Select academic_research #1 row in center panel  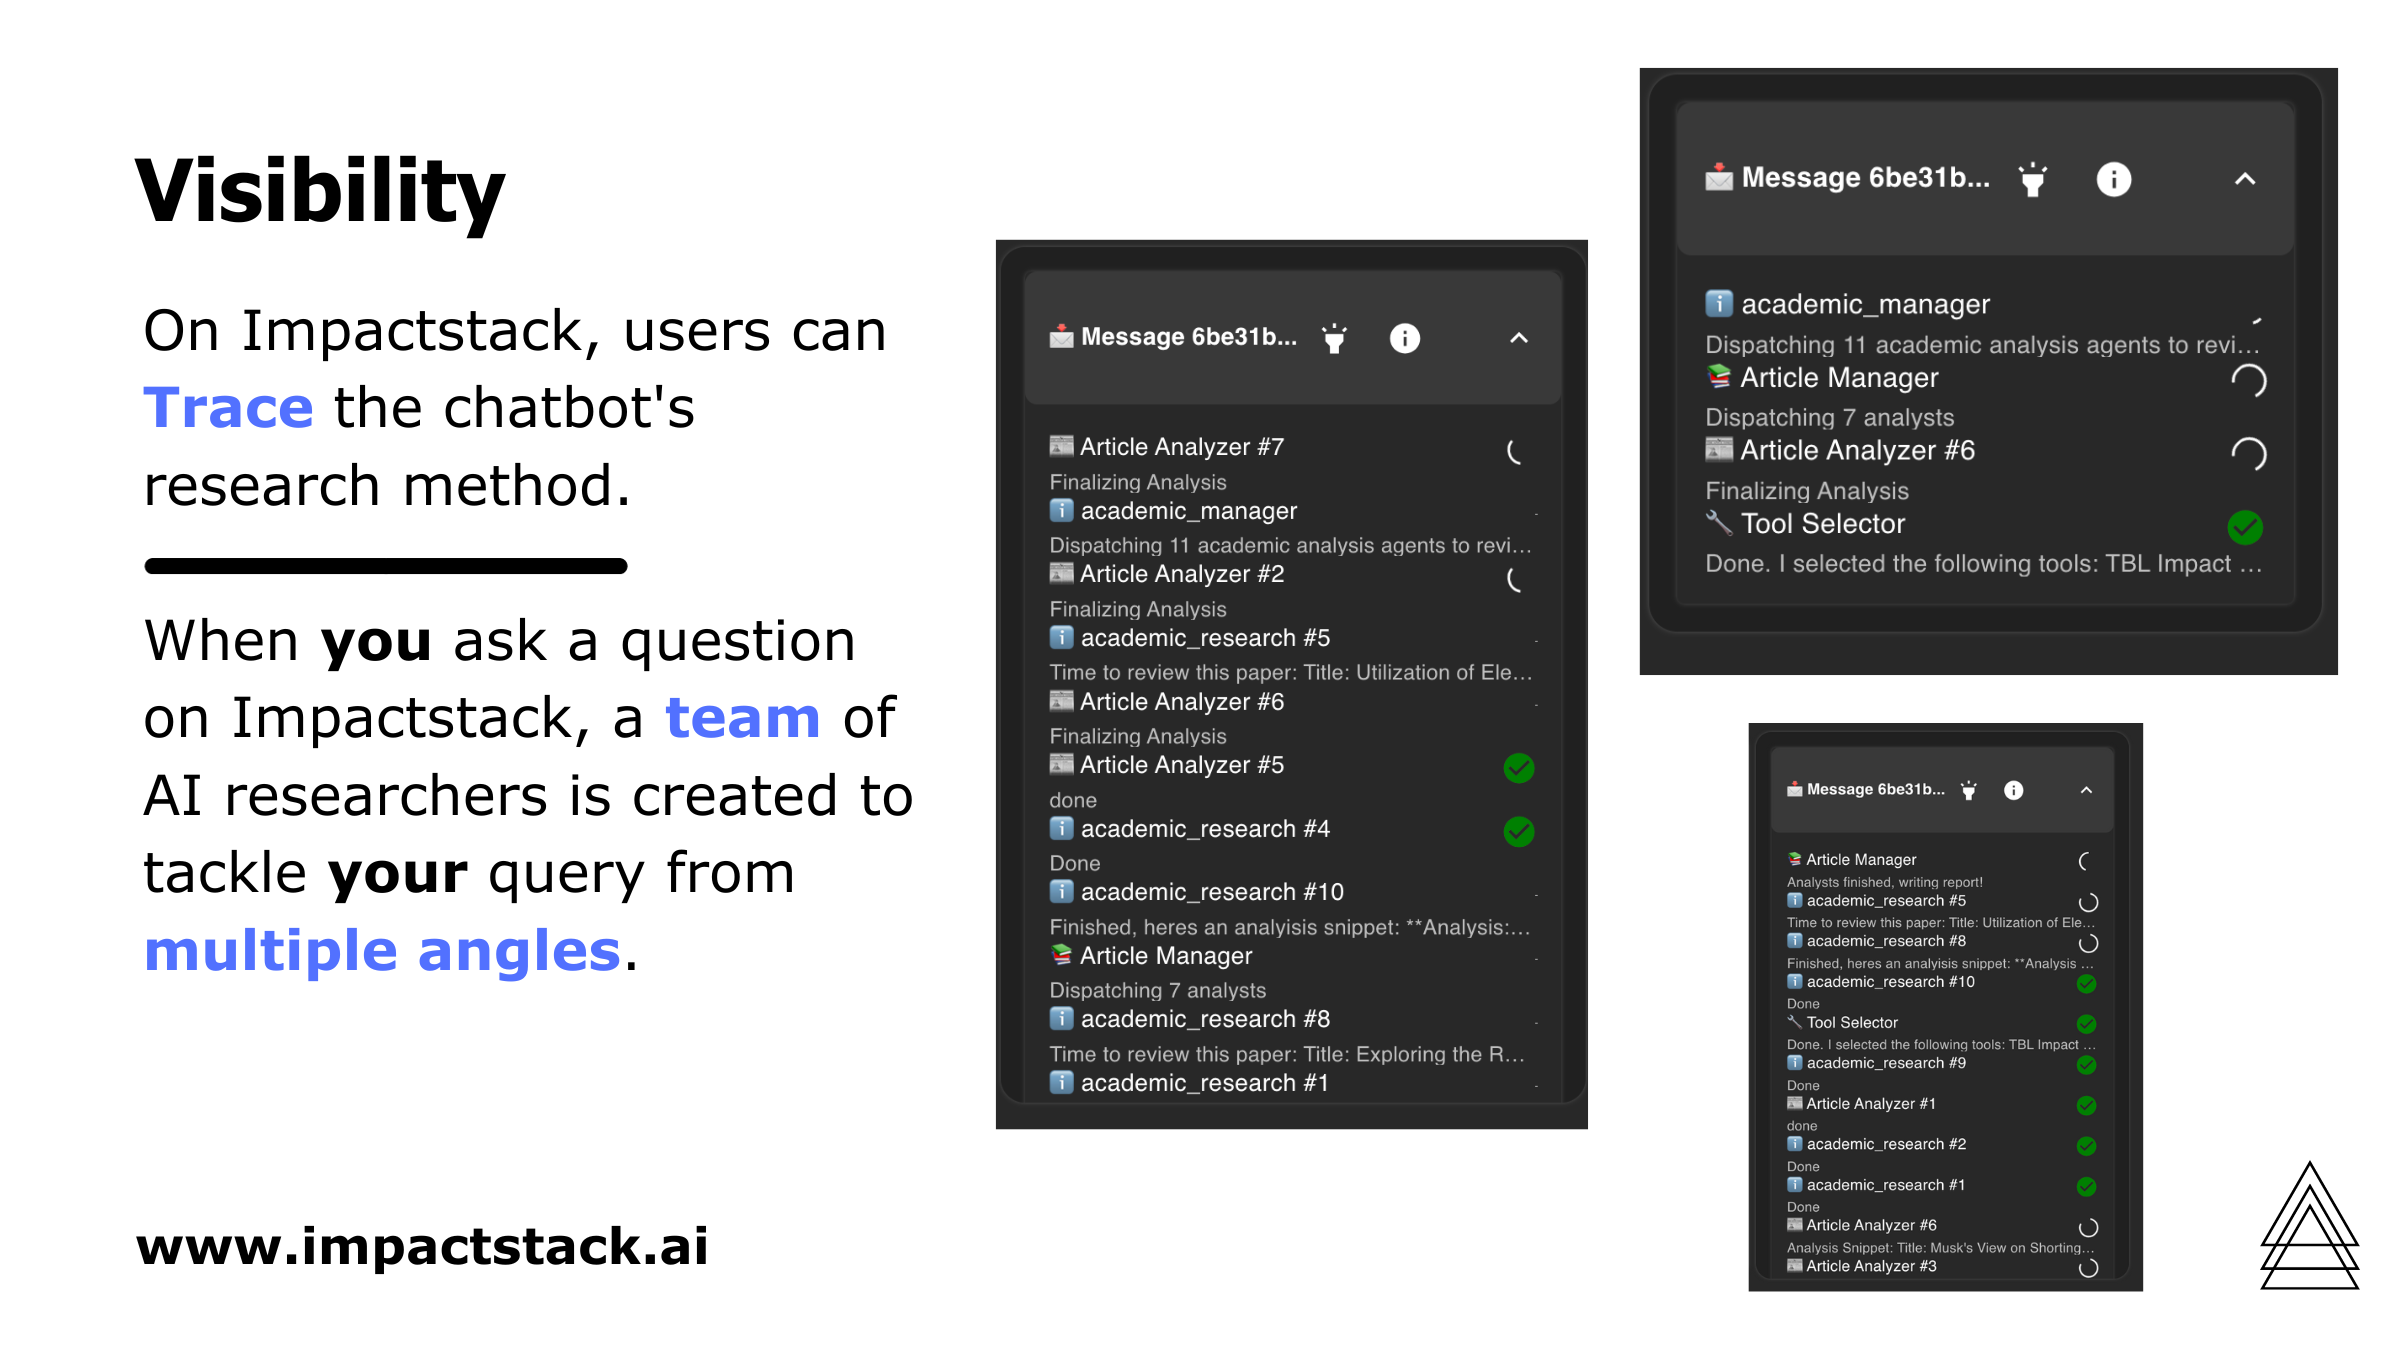tap(1293, 1083)
